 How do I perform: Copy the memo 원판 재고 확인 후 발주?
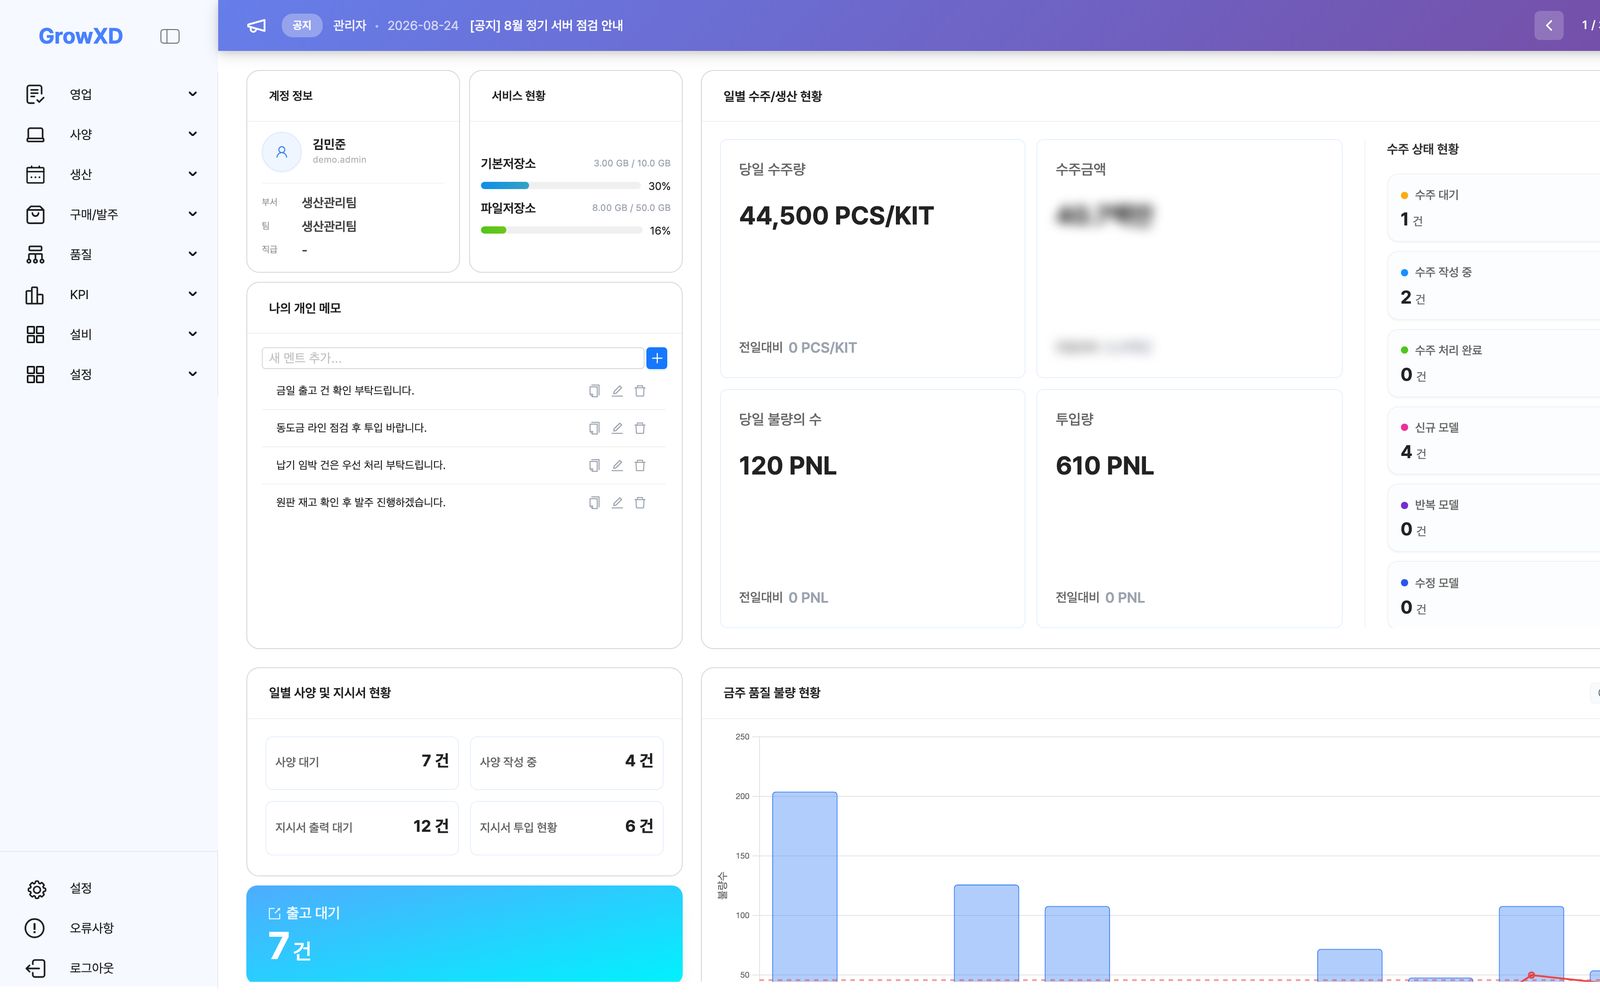(x=594, y=503)
